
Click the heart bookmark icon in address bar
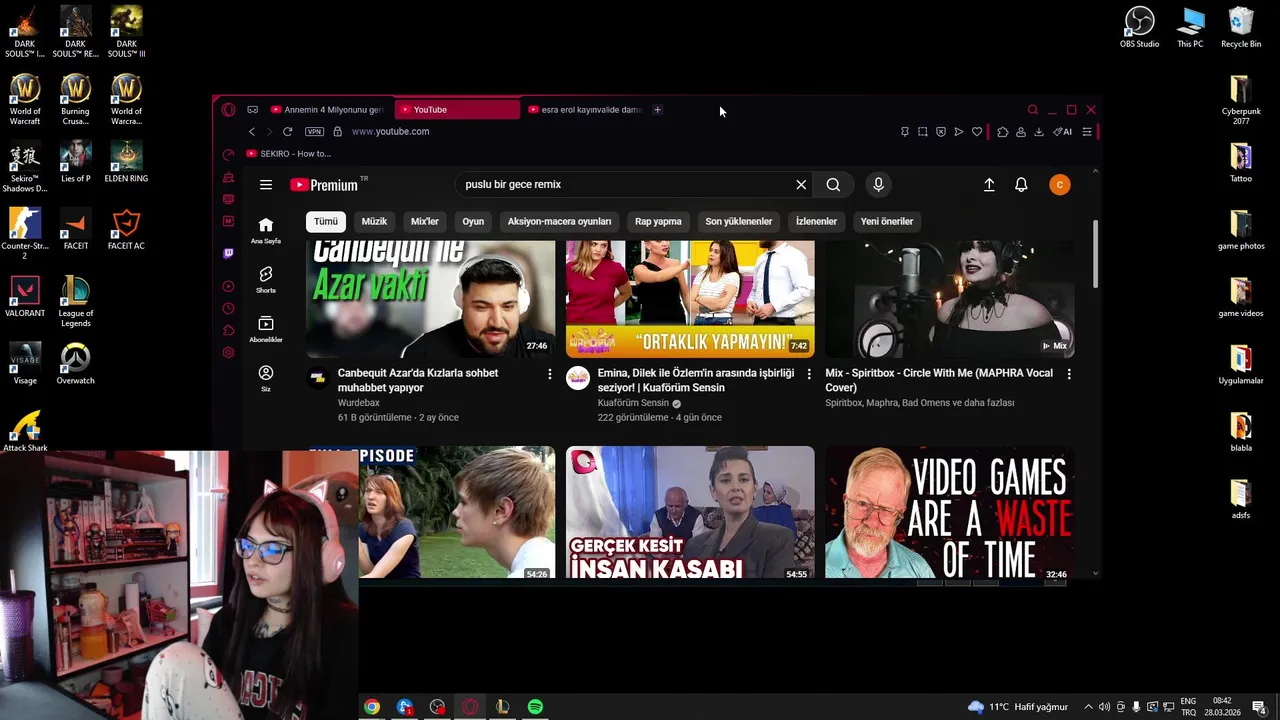tap(977, 132)
